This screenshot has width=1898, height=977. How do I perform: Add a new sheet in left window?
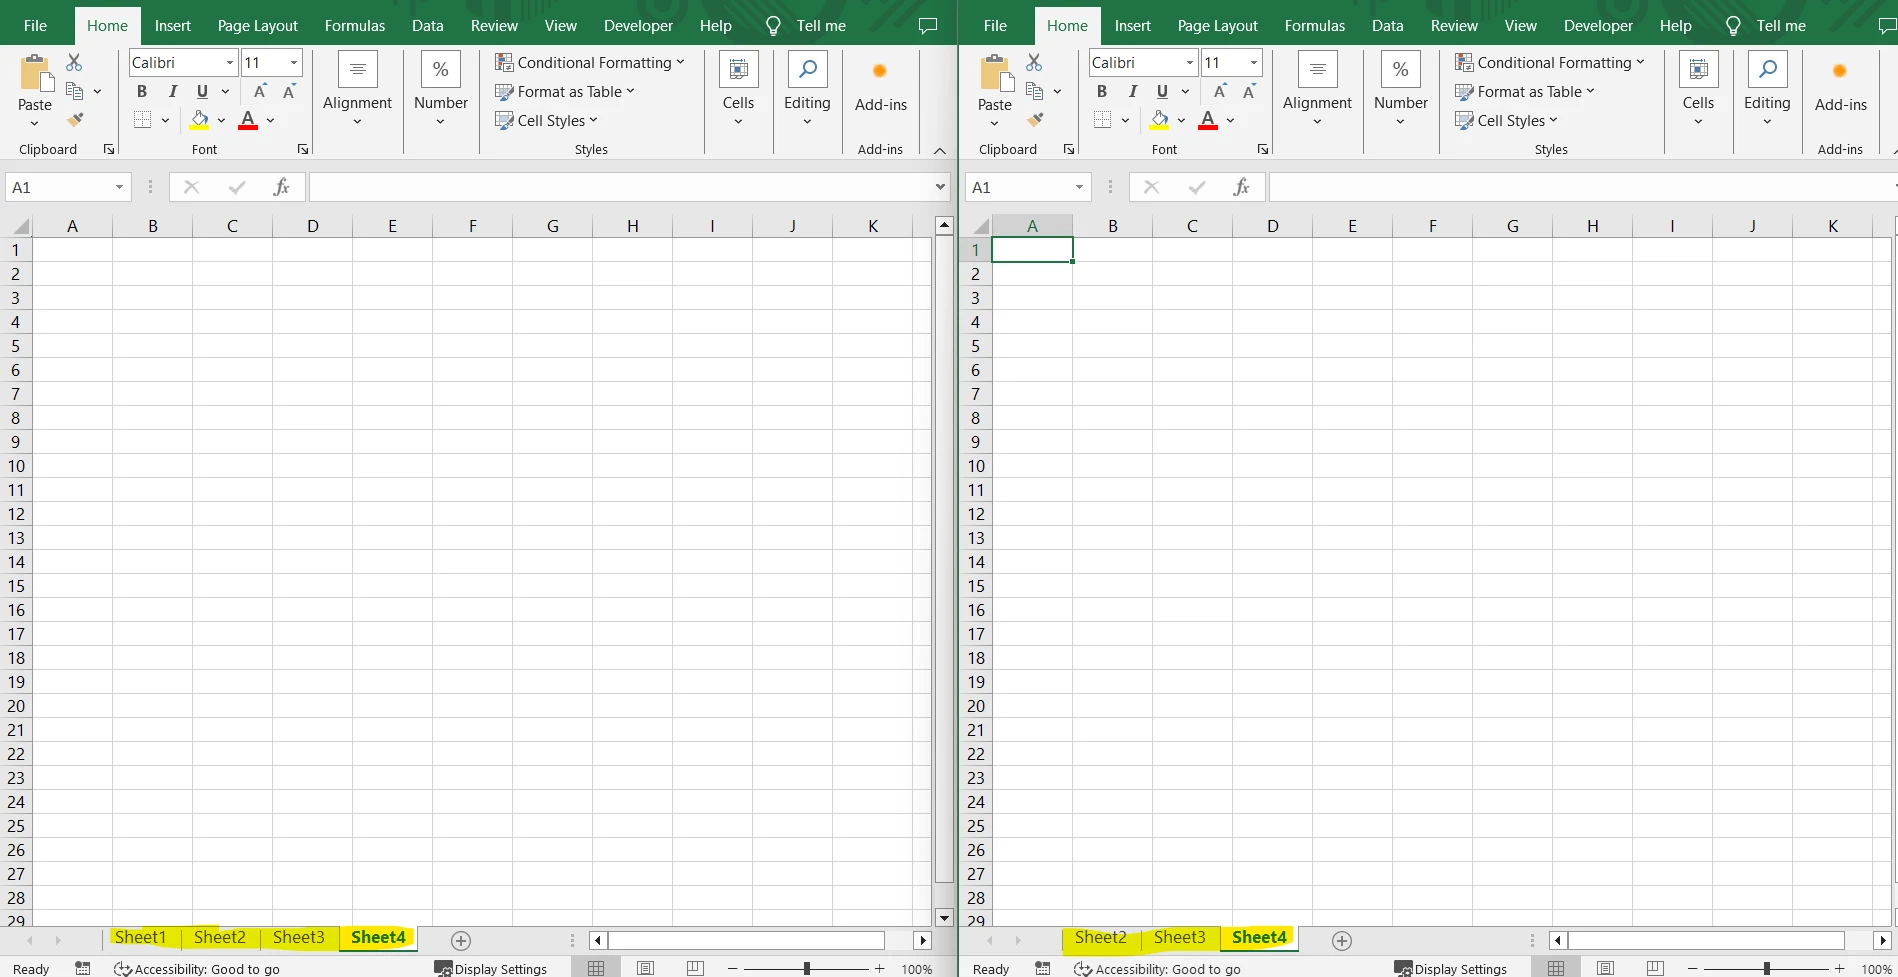[461, 940]
